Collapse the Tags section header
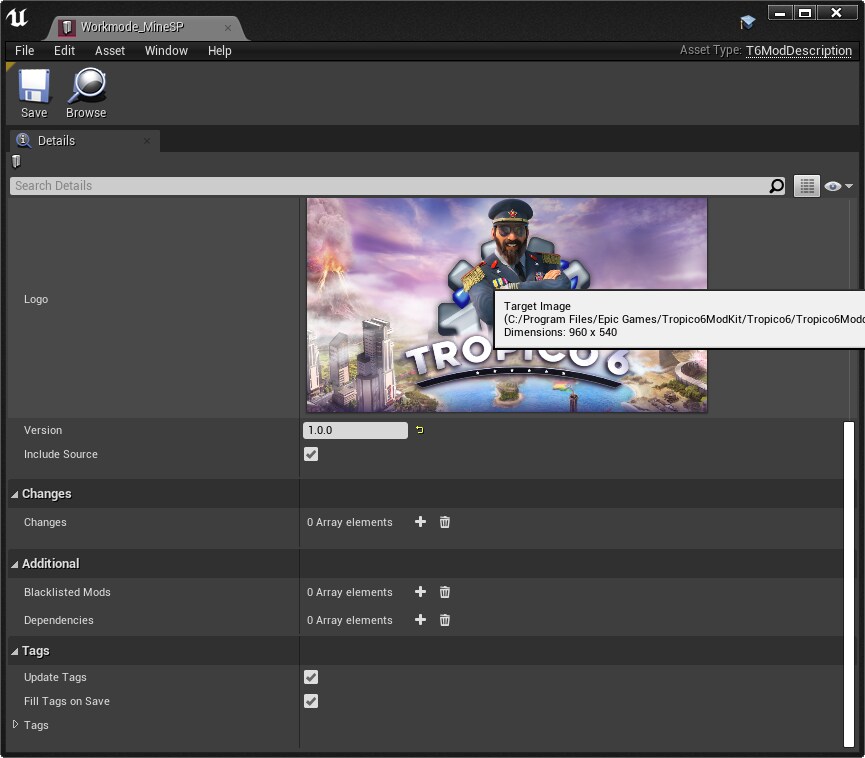This screenshot has width=865, height=758. coord(14,652)
